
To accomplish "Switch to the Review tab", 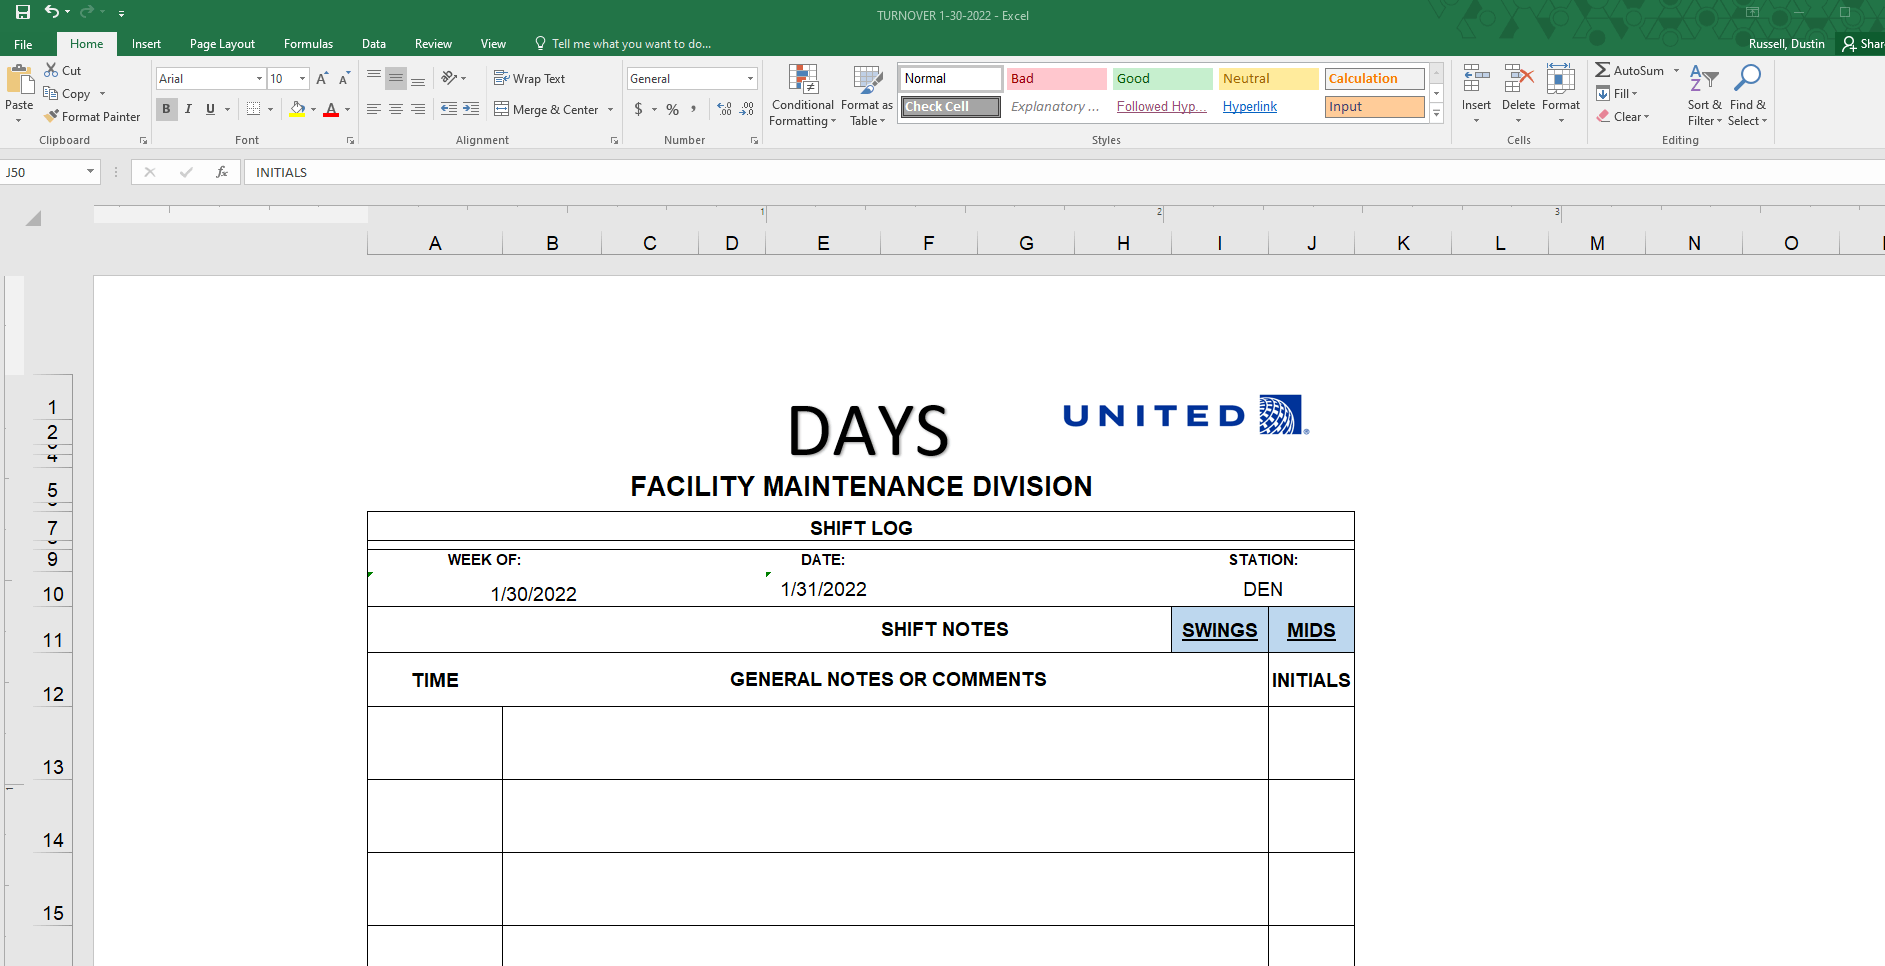I will coord(433,44).
